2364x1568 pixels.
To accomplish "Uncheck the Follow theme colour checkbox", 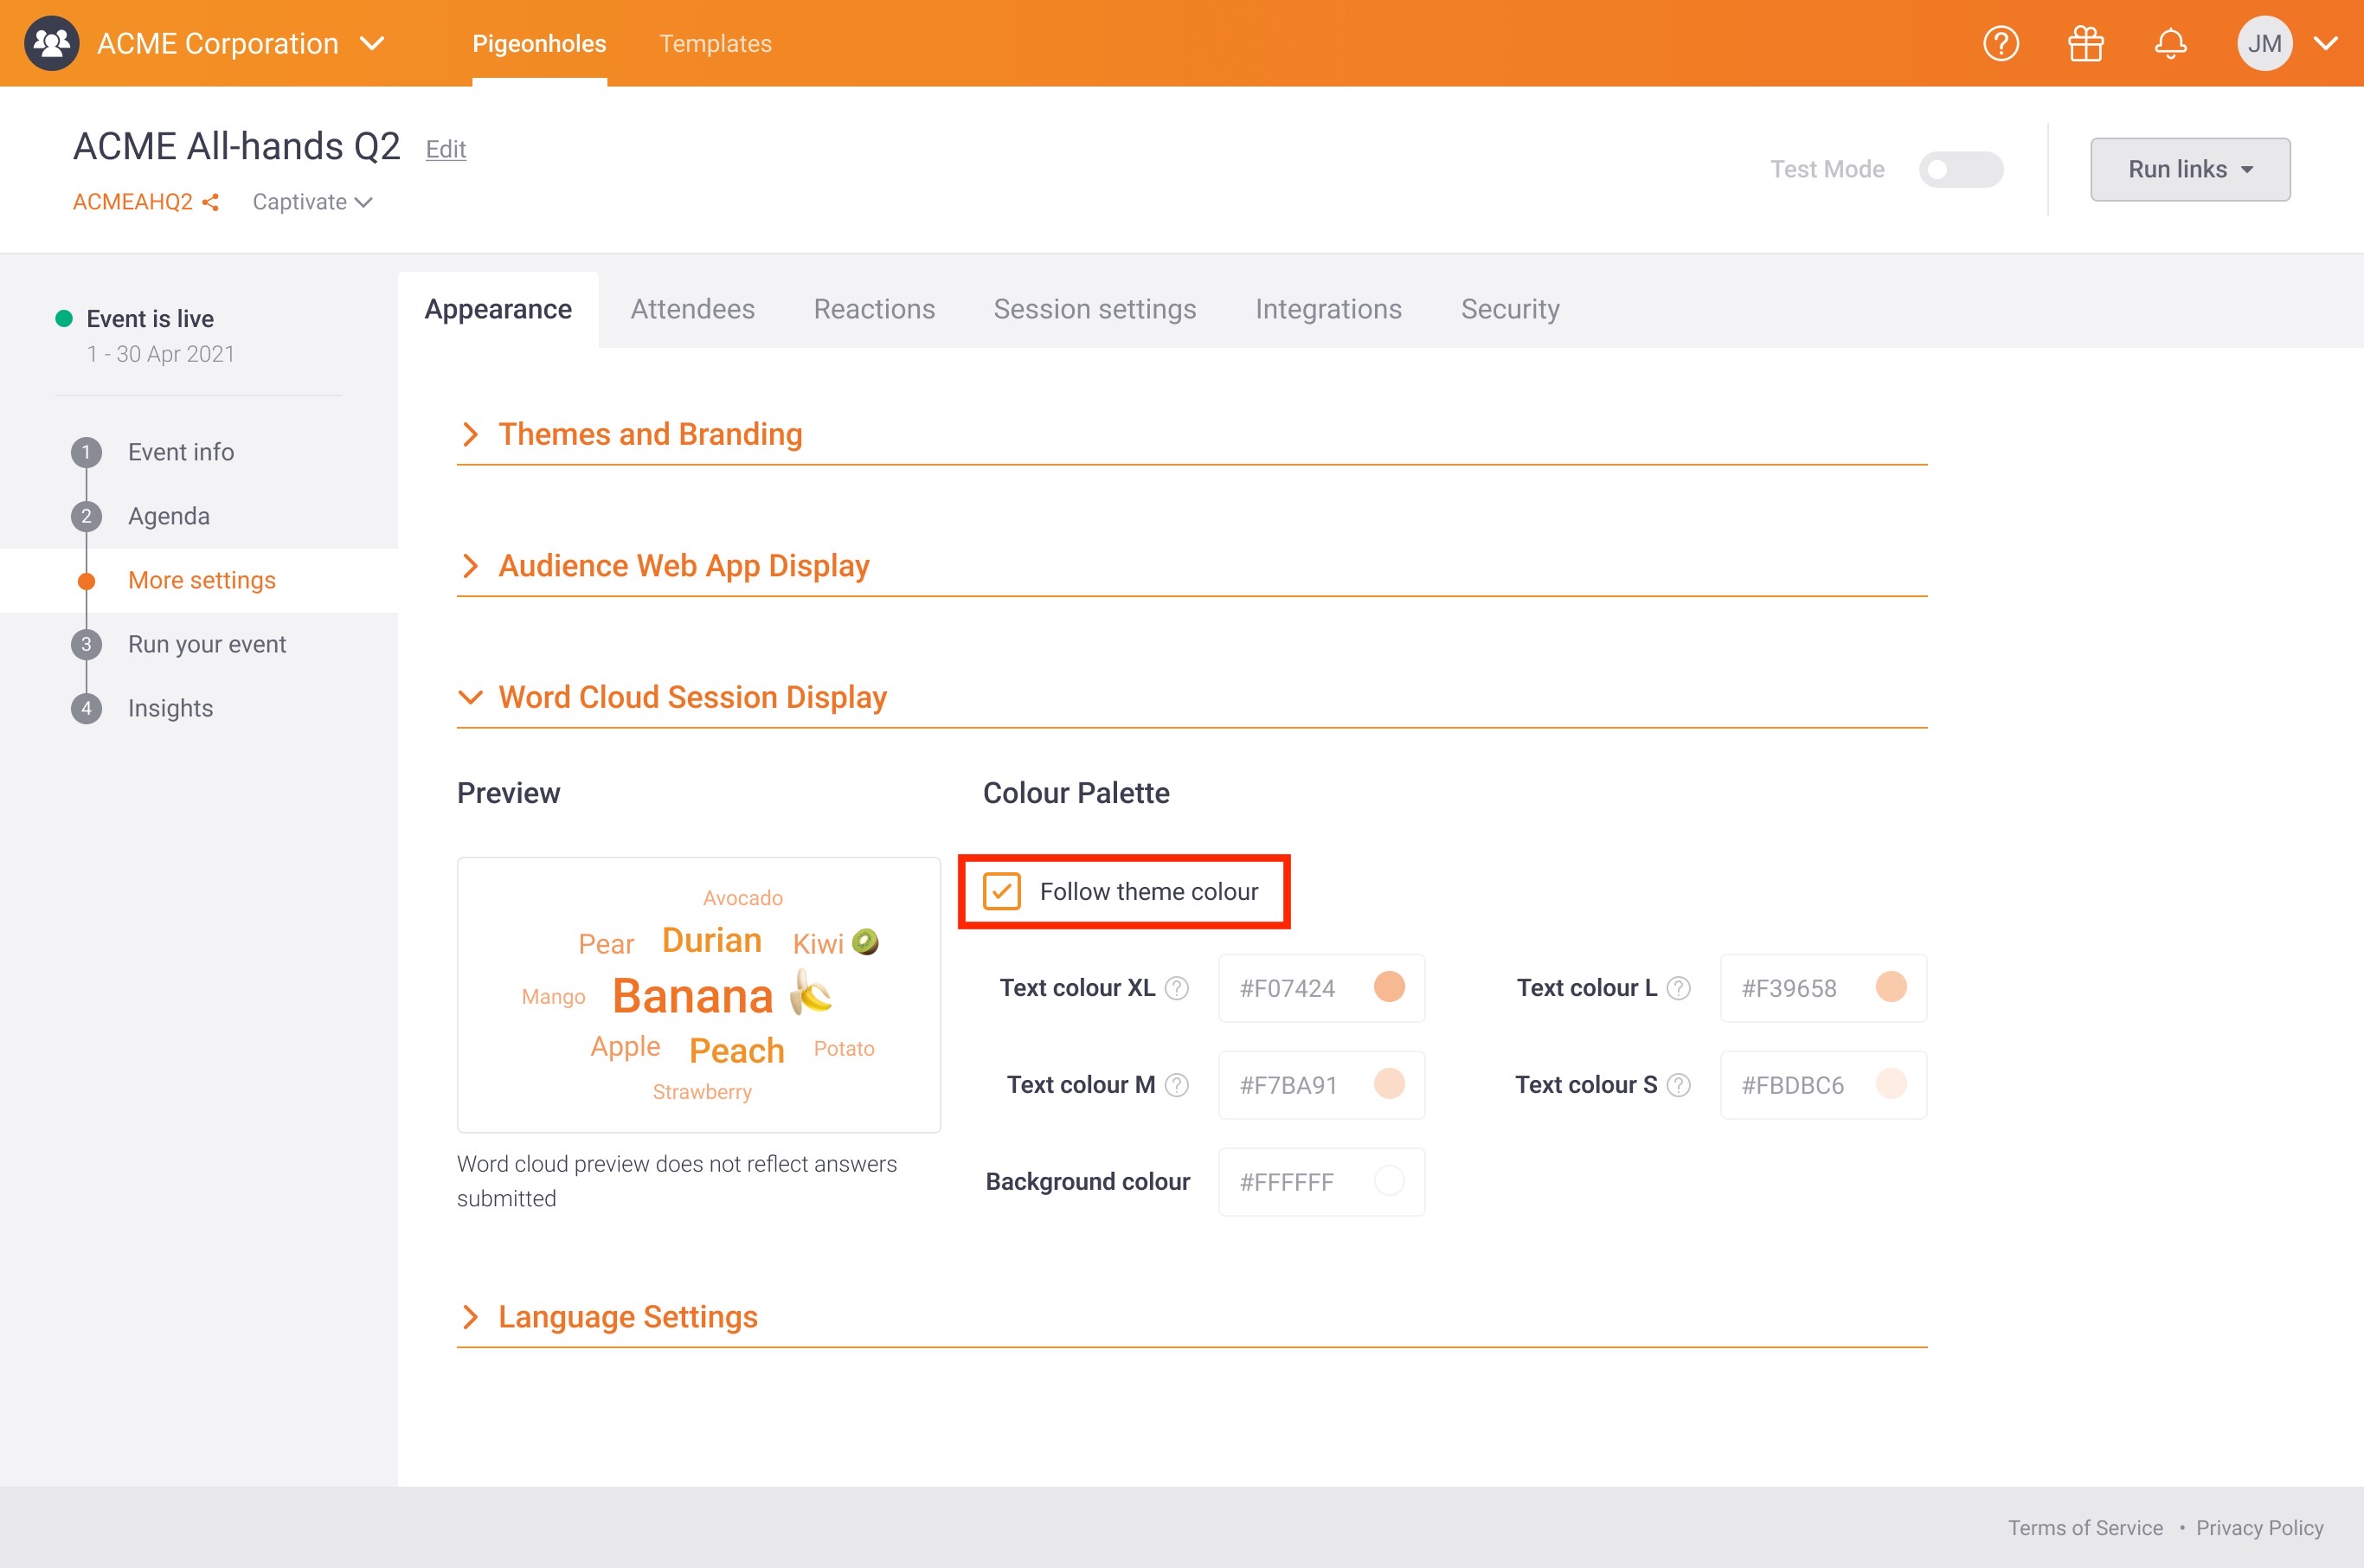I will 1001,891.
